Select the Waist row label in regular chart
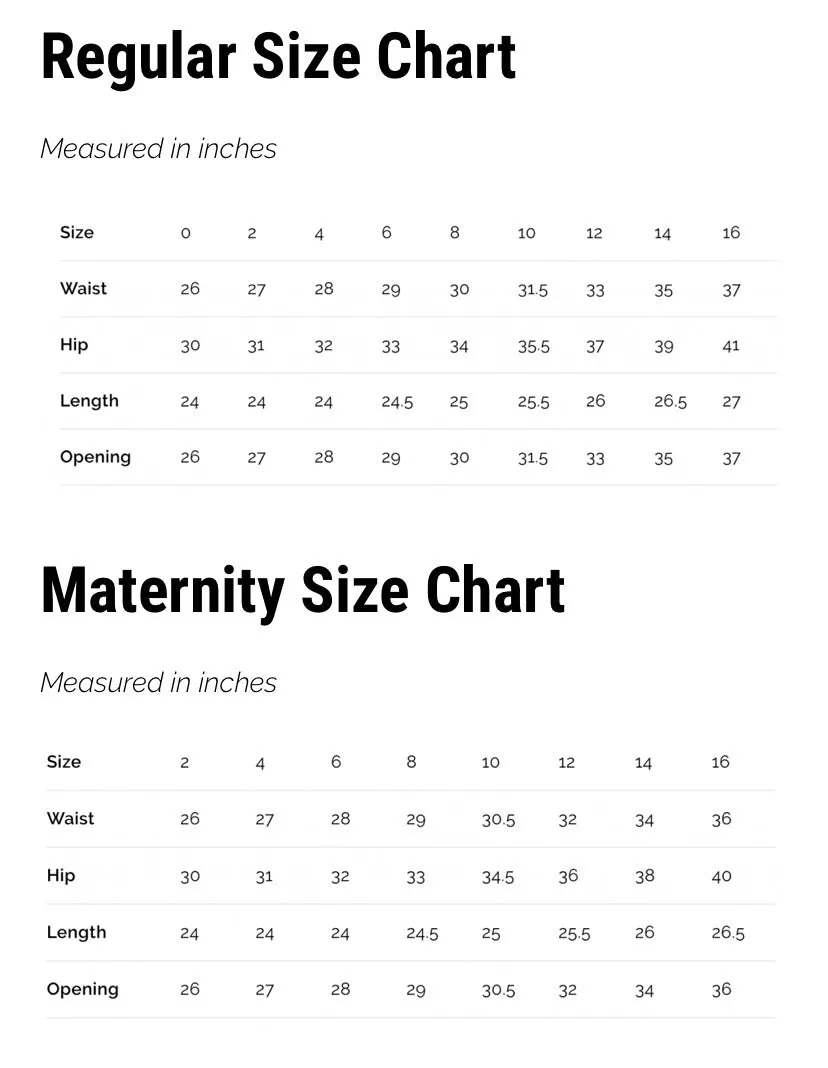828x1068 pixels. tap(83, 288)
